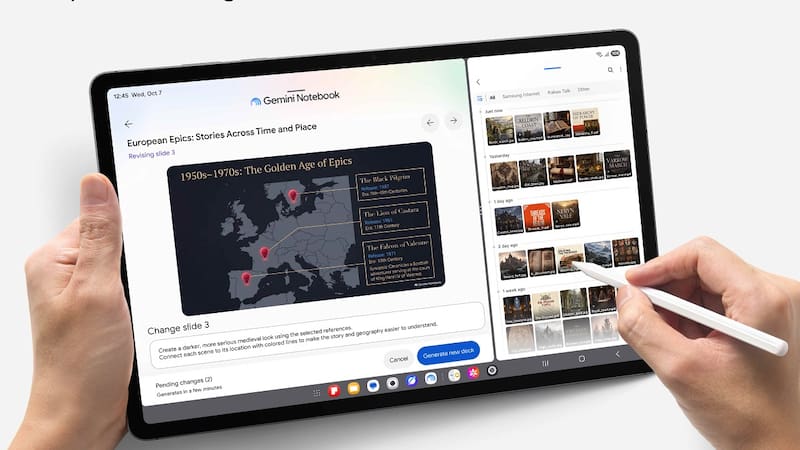Select the orange-red poster thumbnail under 1 day ago
This screenshot has height=450, width=800.
[x=537, y=217]
